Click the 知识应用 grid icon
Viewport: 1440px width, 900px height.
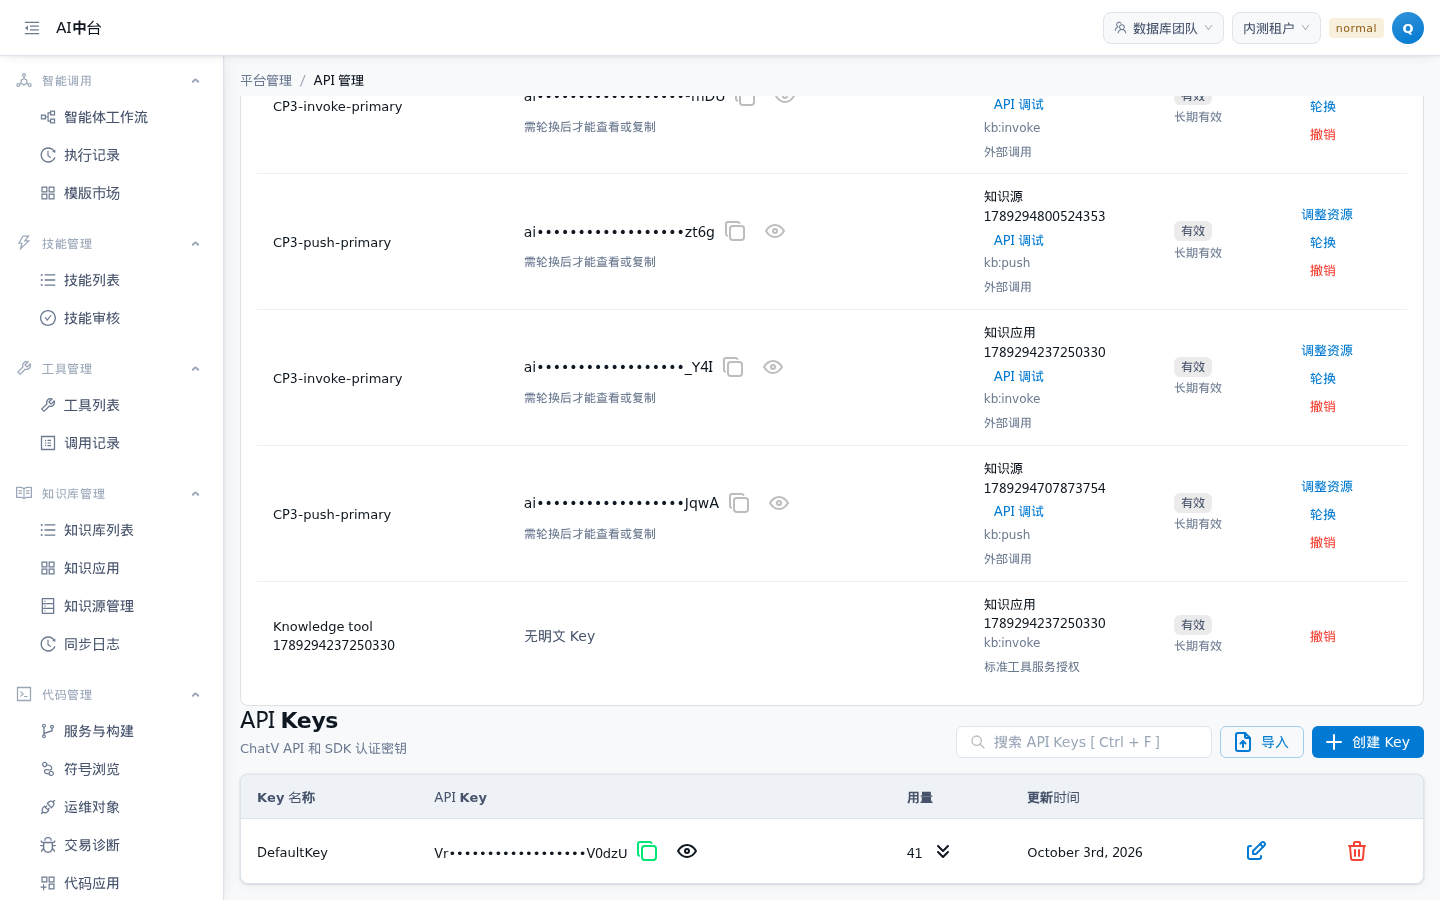click(48, 568)
